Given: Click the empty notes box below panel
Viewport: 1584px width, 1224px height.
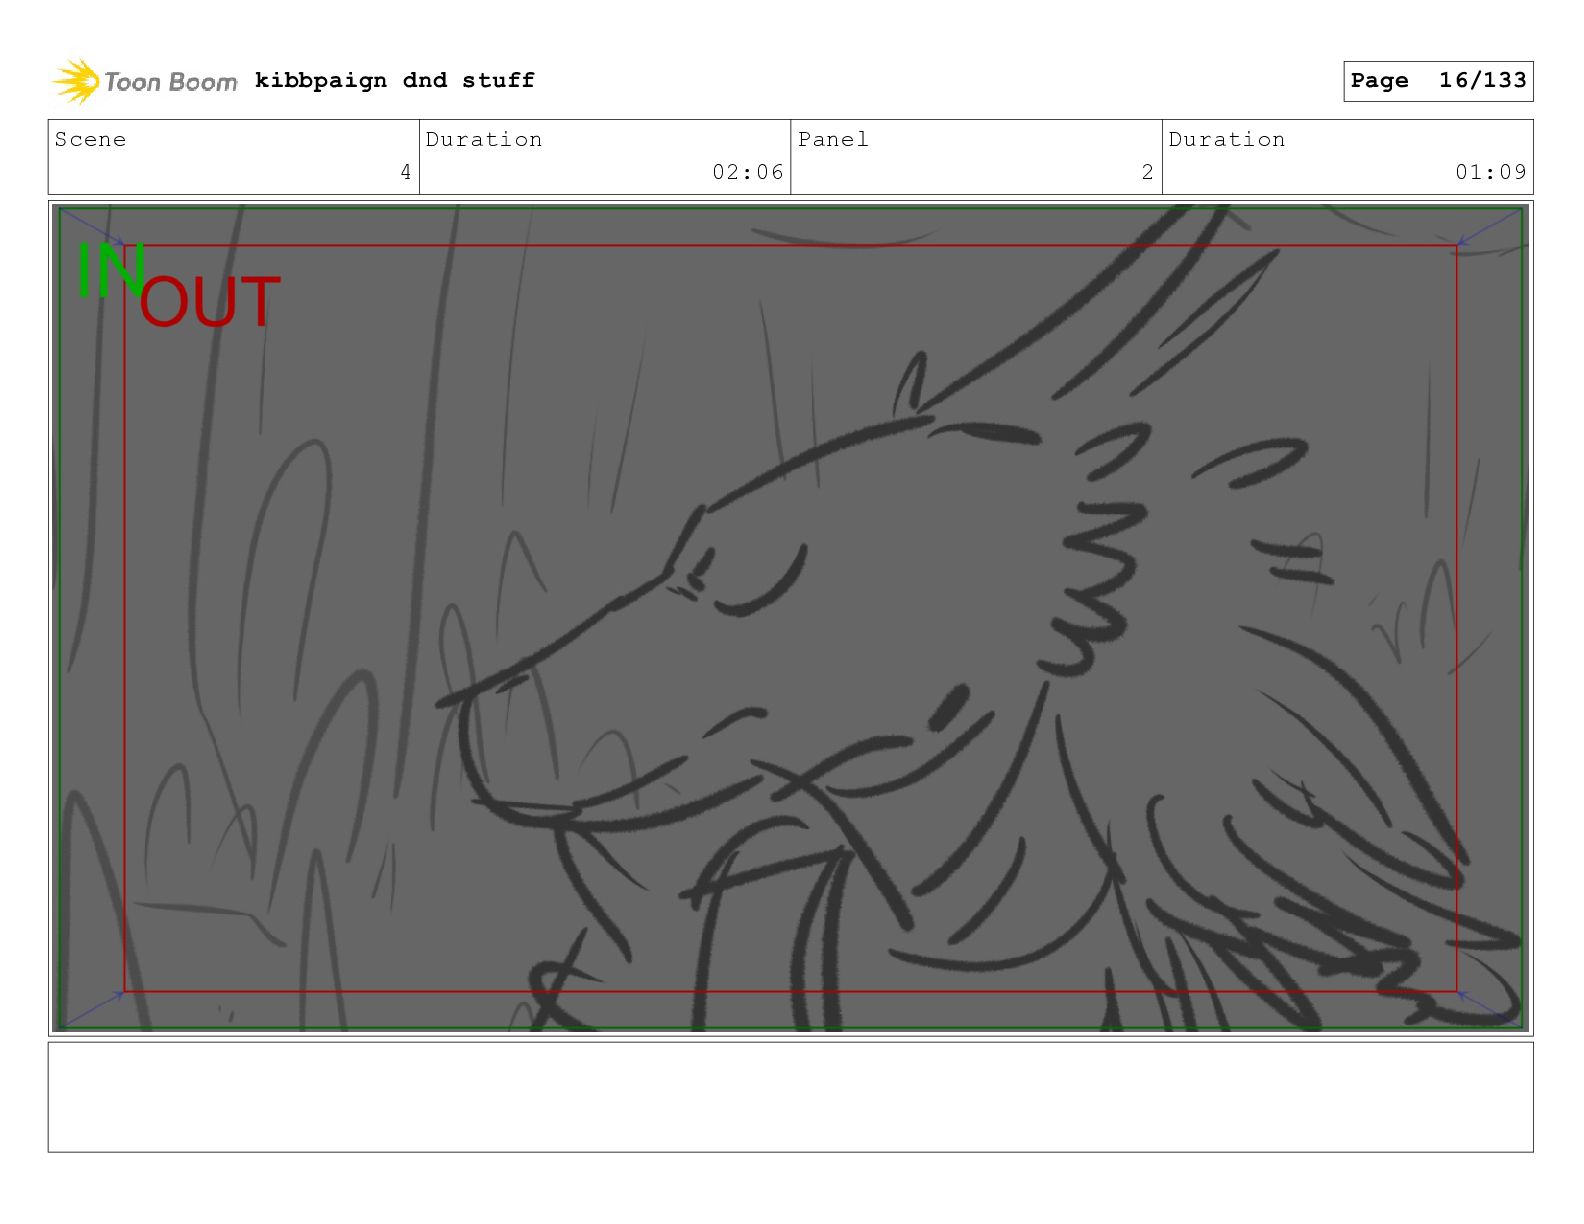Looking at the screenshot, I should click(x=790, y=1097).
